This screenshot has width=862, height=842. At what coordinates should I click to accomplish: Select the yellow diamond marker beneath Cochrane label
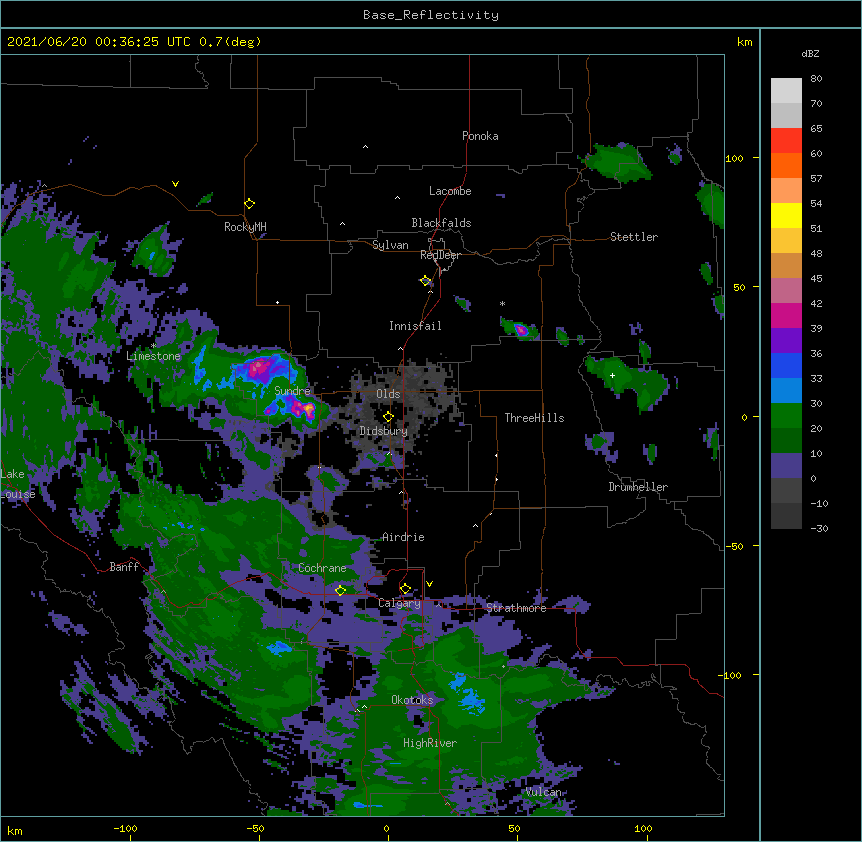click(x=341, y=591)
